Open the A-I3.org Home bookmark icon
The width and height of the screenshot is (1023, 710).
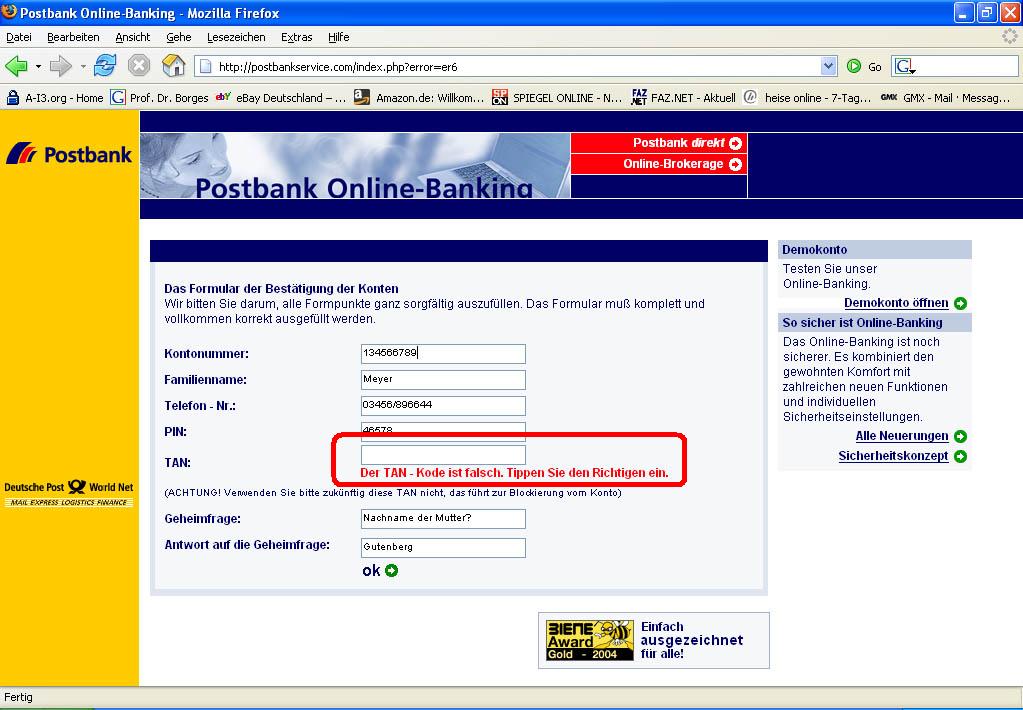click(12, 98)
